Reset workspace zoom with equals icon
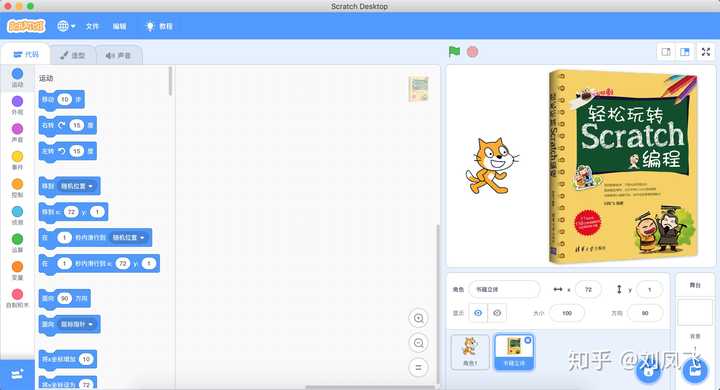Image resolution: width=720 pixels, height=390 pixels. click(418, 367)
